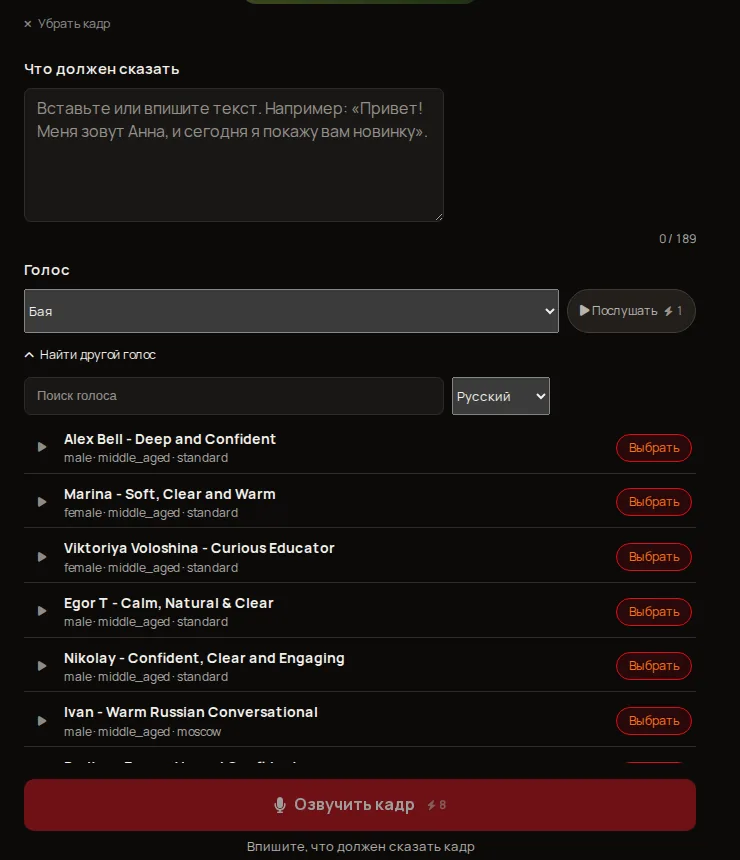The width and height of the screenshot is (740, 860).
Task: Play the Nikolay voice sample
Action: [42, 666]
